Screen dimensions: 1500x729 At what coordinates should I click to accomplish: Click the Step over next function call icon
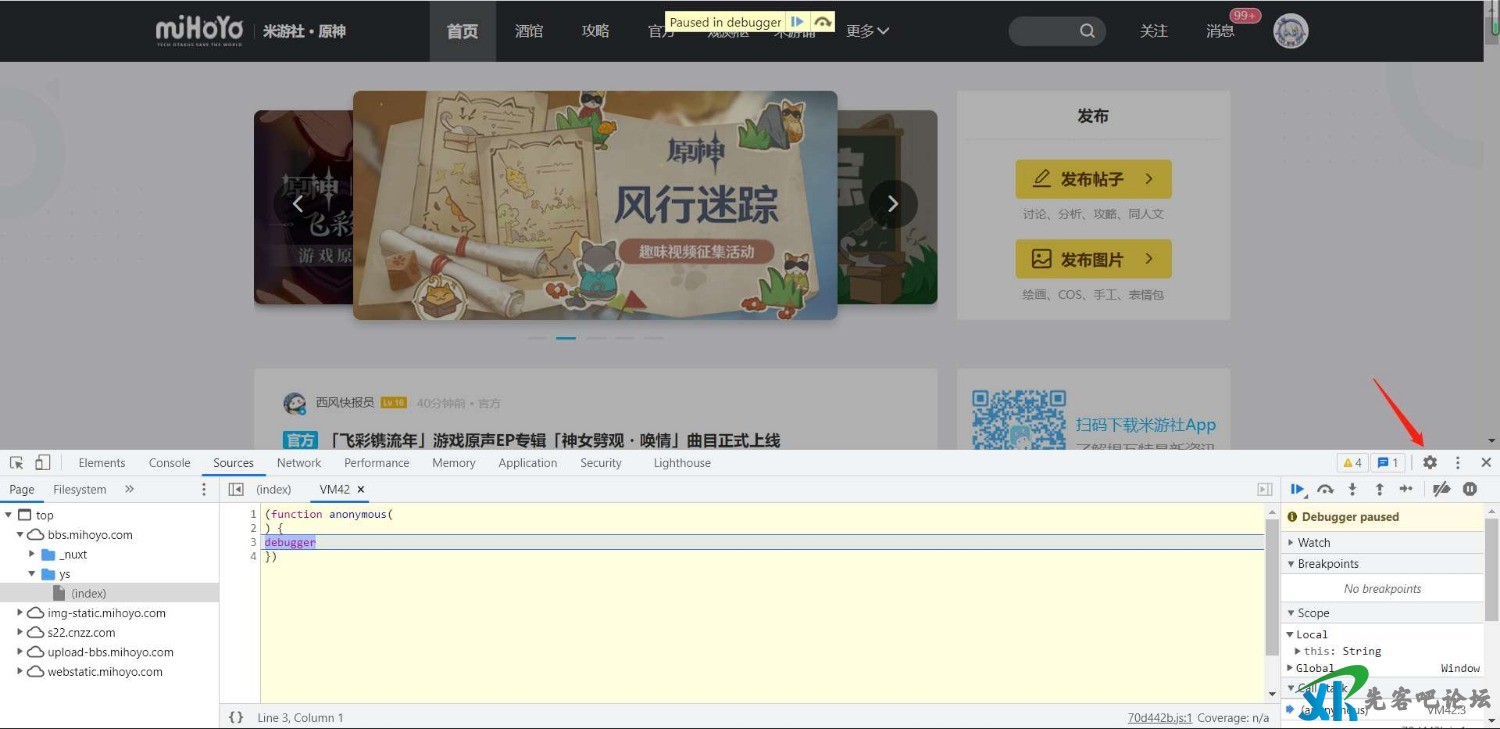(x=1326, y=489)
